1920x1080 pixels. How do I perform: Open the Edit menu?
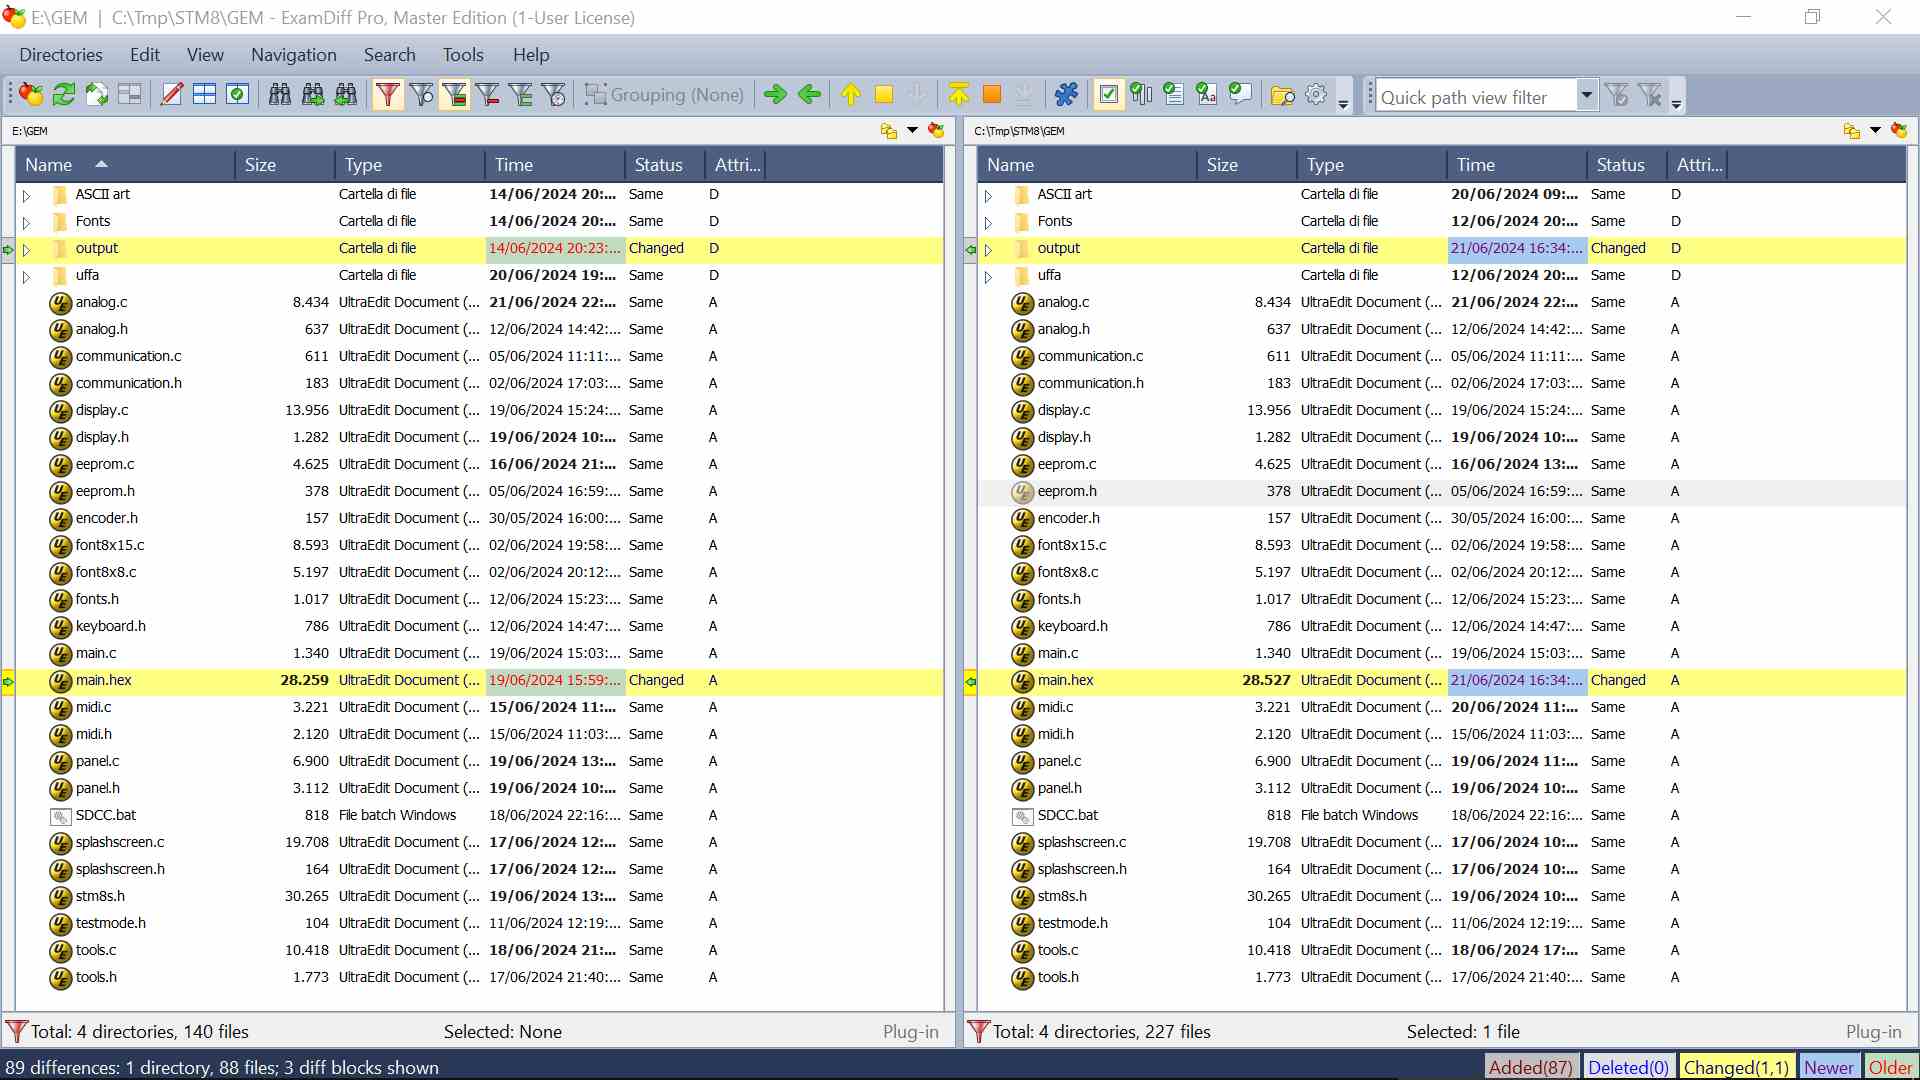point(145,55)
